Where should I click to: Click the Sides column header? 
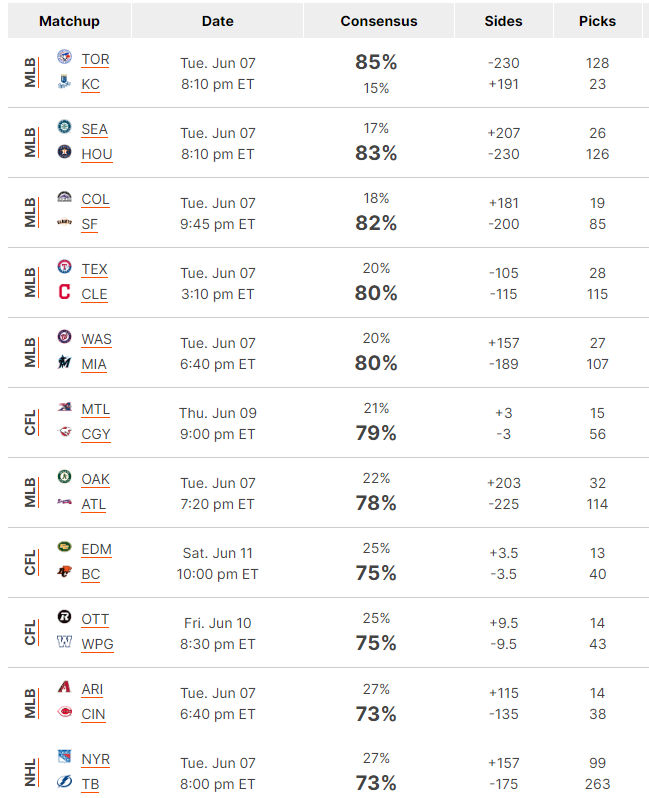pos(503,21)
